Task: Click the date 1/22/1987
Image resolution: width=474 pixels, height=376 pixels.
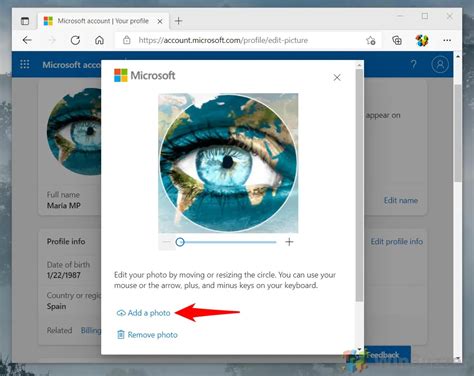Action: (x=64, y=275)
